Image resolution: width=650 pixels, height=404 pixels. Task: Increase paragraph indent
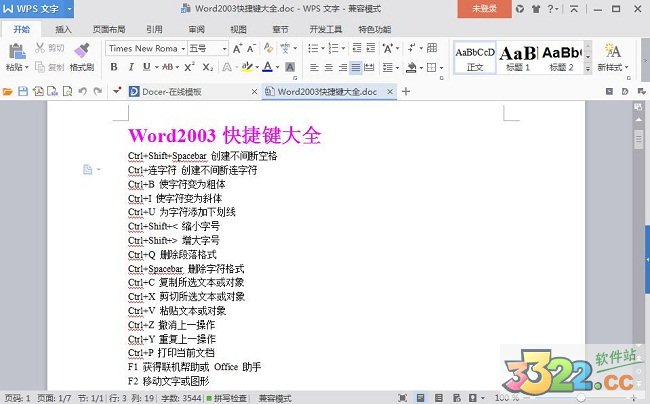coord(371,48)
